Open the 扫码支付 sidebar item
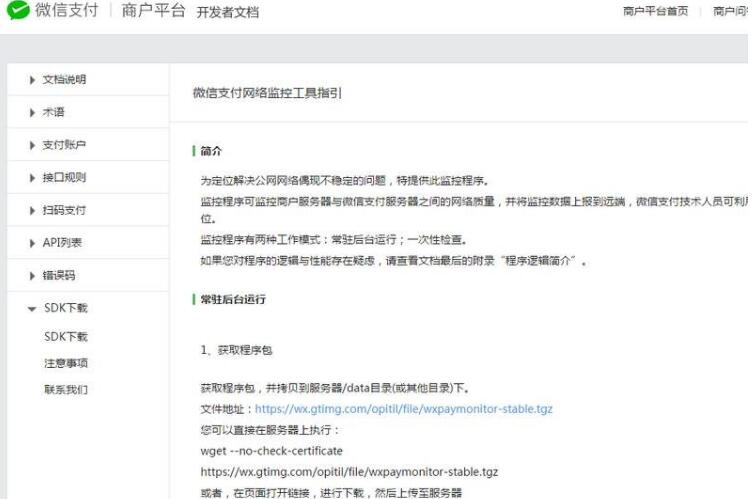The width and height of the screenshot is (752, 499). [64, 210]
